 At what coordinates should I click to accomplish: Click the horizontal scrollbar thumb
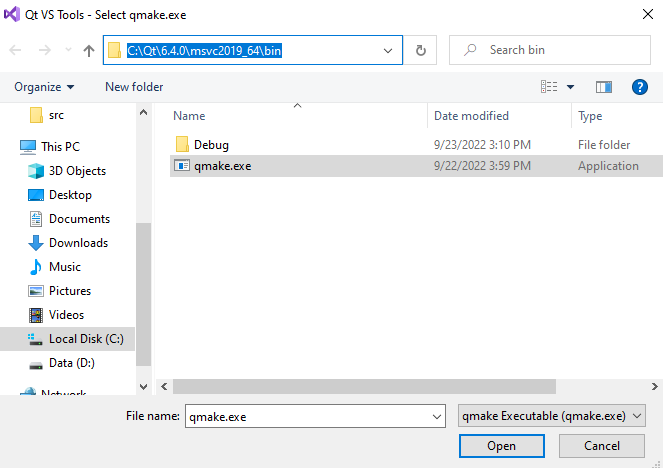tap(364, 386)
